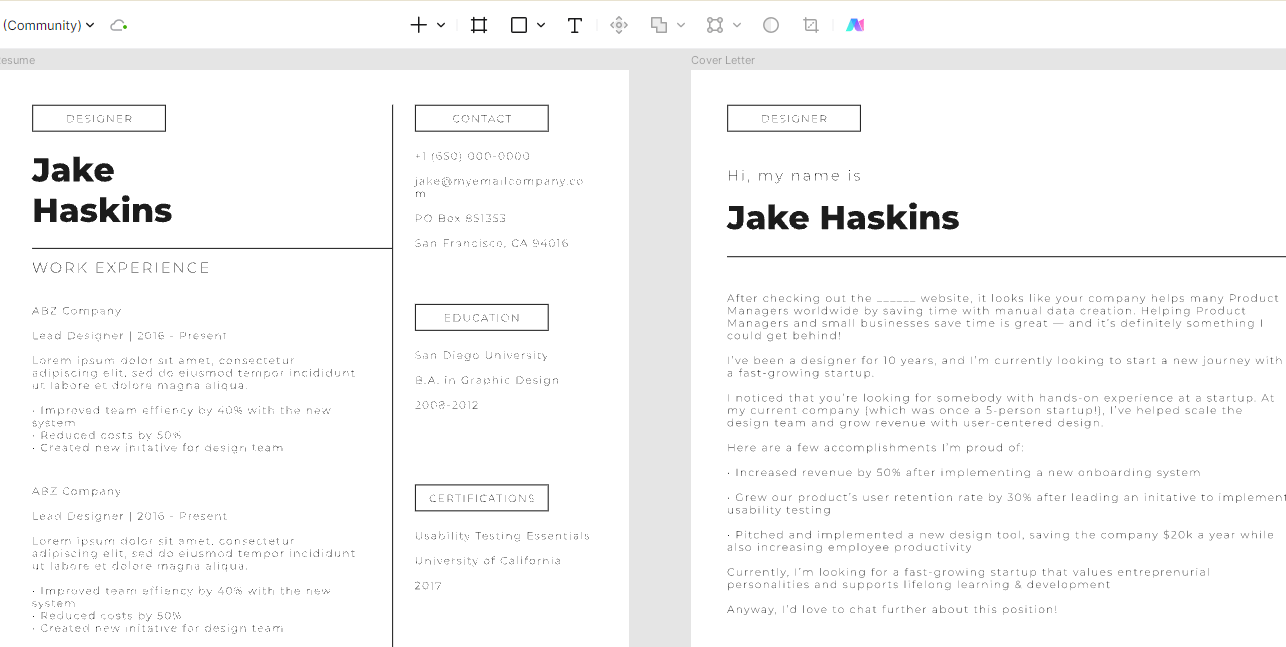Expand the plus tool options chevron
The image size is (1286, 647).
tap(441, 25)
